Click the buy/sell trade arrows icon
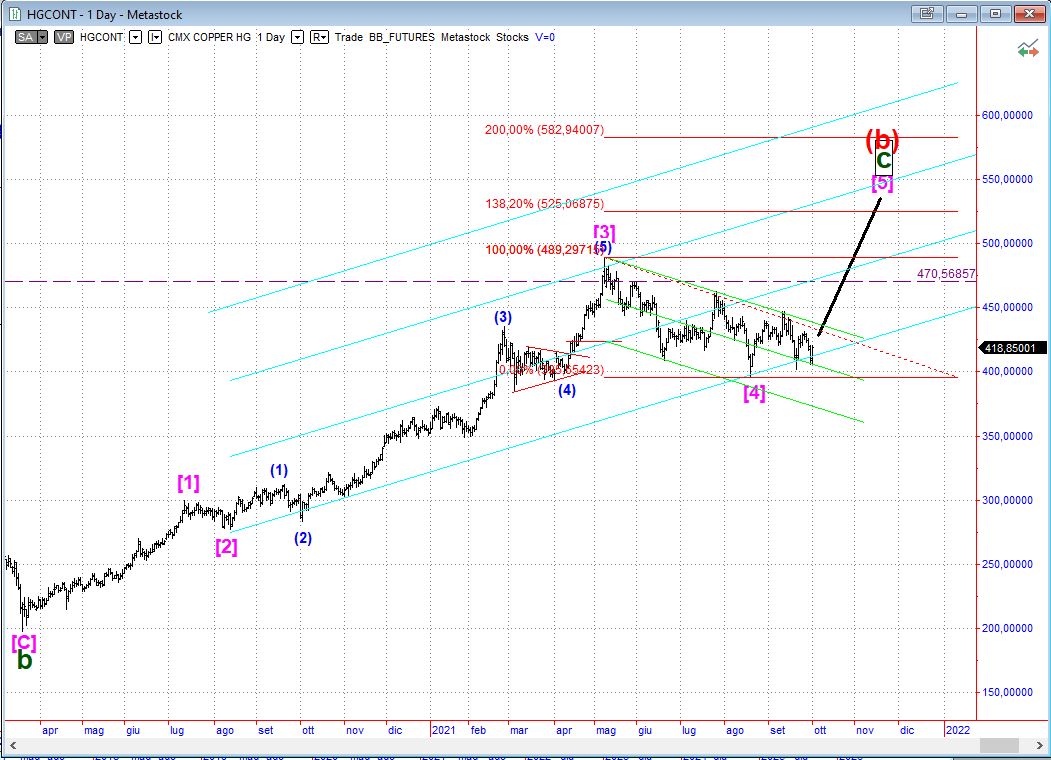Image resolution: width=1051 pixels, height=760 pixels. click(x=1028, y=49)
